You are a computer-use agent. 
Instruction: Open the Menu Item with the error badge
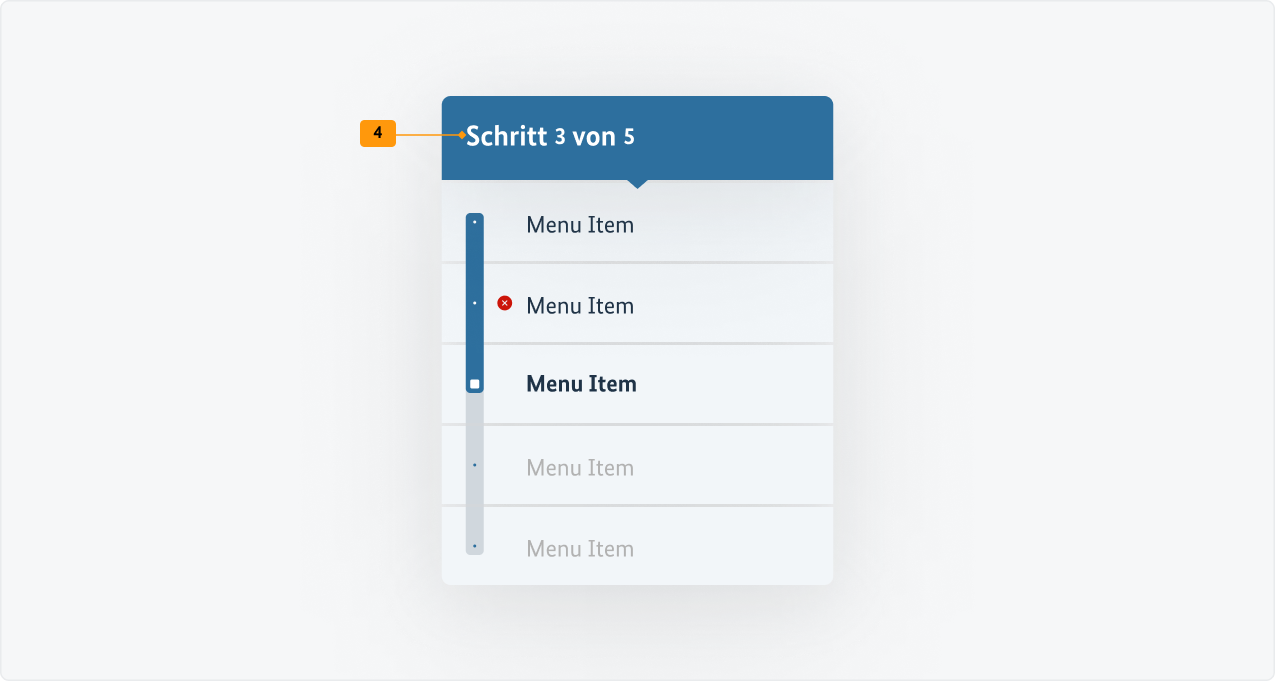(x=580, y=305)
